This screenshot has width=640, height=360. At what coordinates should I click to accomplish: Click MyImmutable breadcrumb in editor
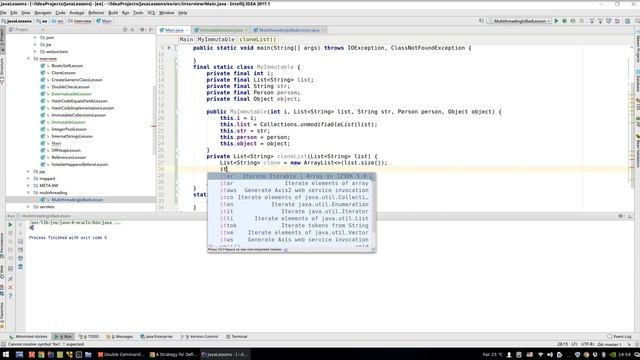pyautogui.click(x=216, y=40)
